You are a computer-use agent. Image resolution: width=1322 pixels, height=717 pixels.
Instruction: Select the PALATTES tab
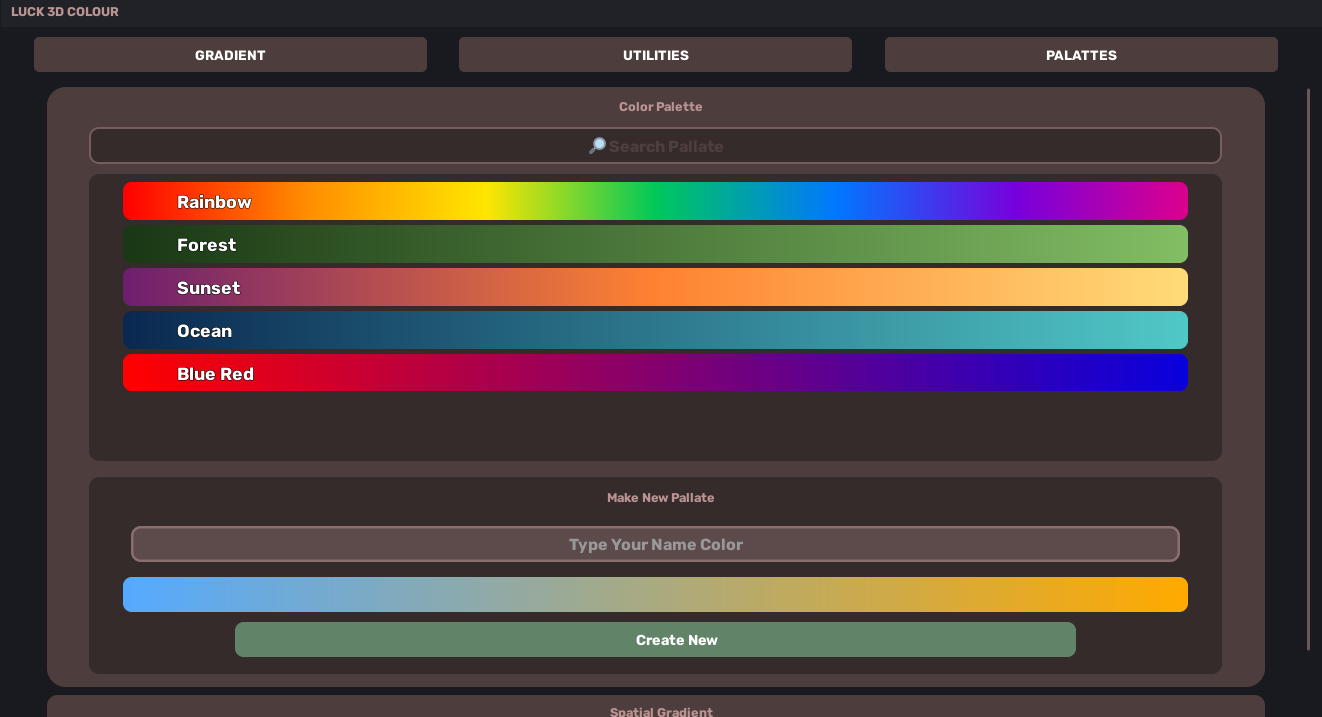[x=1081, y=55]
